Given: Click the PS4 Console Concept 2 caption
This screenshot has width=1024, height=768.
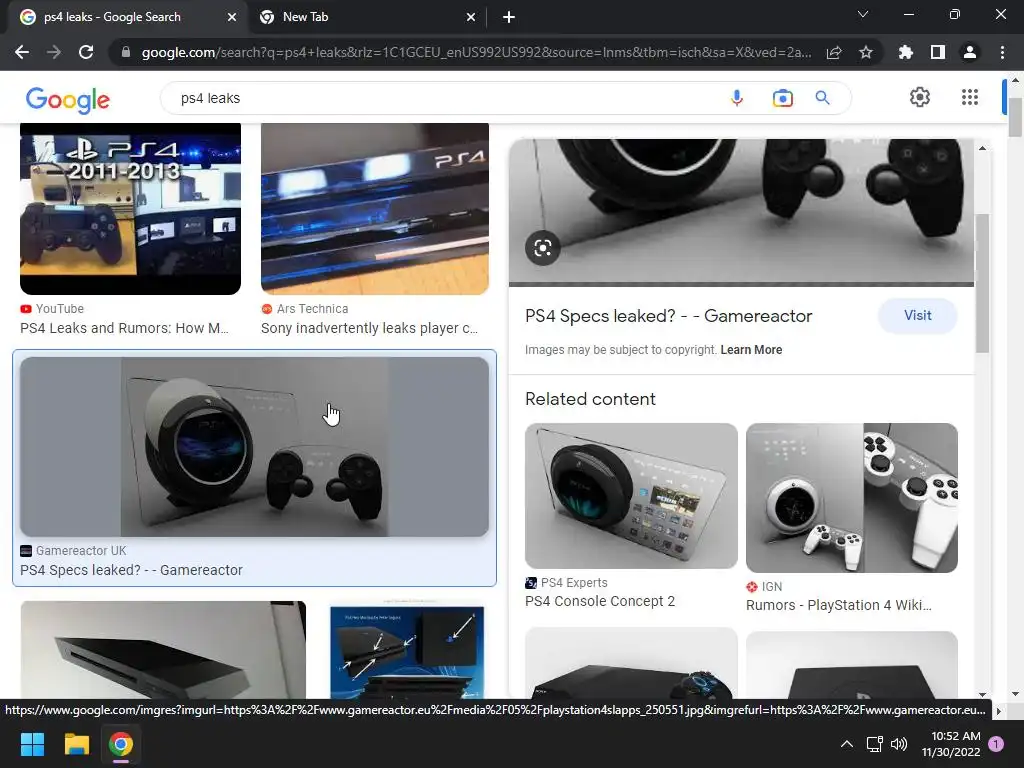Looking at the screenshot, I should (600, 601).
